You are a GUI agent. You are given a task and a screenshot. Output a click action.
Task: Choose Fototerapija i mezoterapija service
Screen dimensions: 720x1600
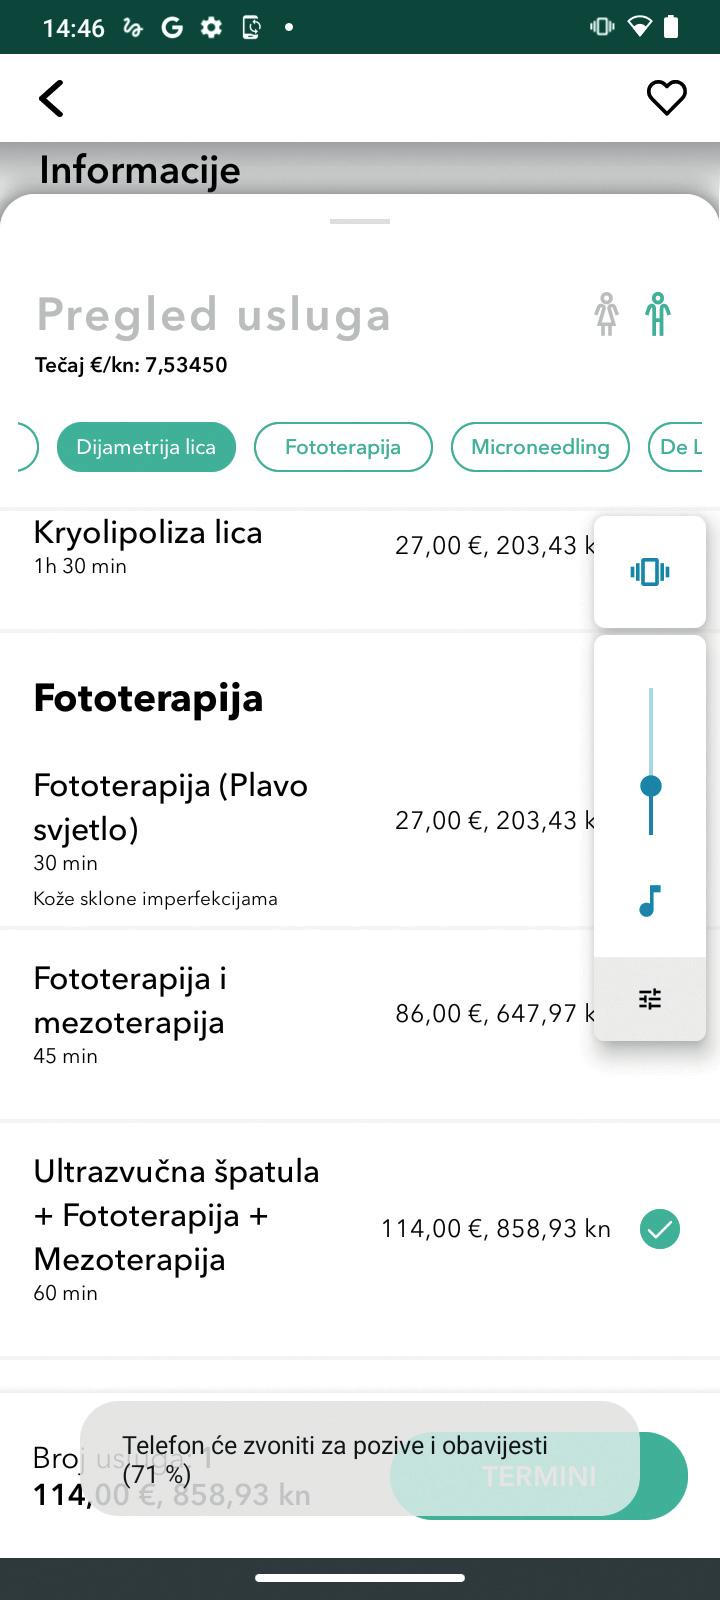tap(130, 1001)
